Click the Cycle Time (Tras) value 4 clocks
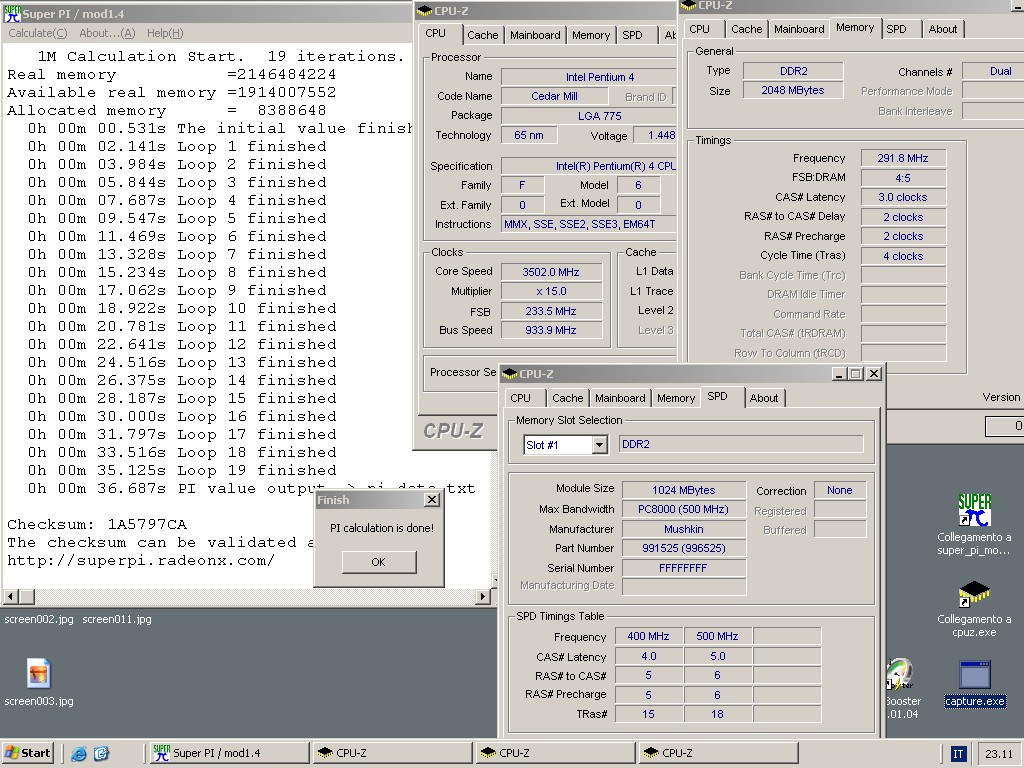Image resolution: width=1024 pixels, height=768 pixels. (903, 256)
